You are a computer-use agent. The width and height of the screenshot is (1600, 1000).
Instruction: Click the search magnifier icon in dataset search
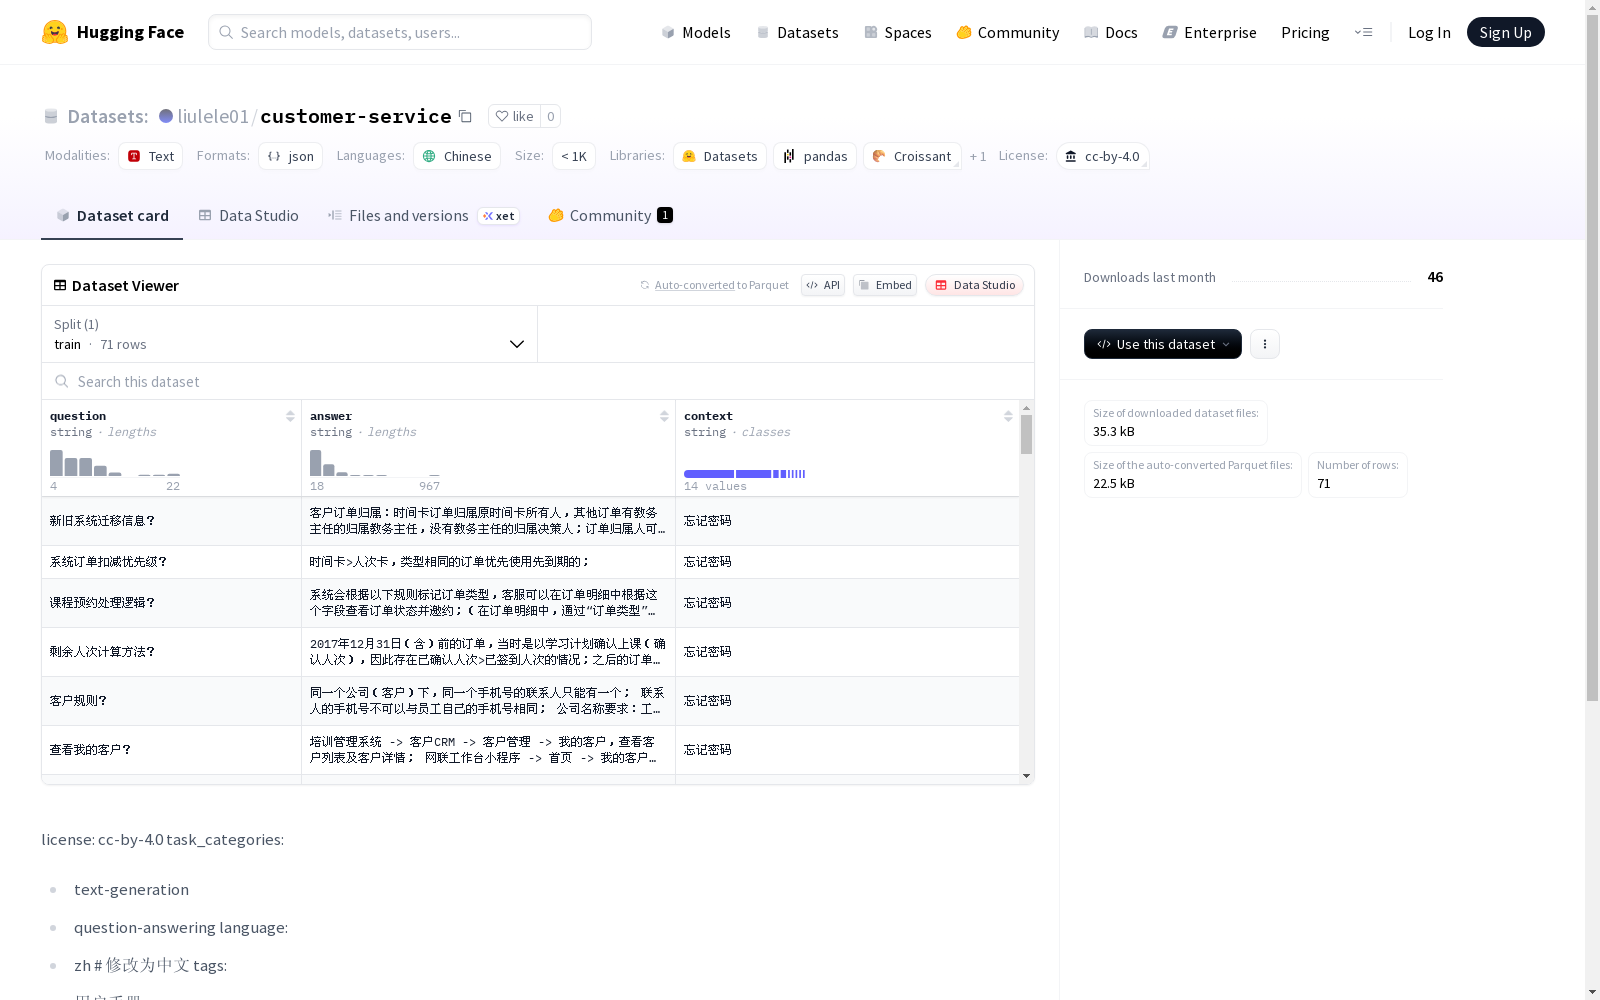[62, 381]
